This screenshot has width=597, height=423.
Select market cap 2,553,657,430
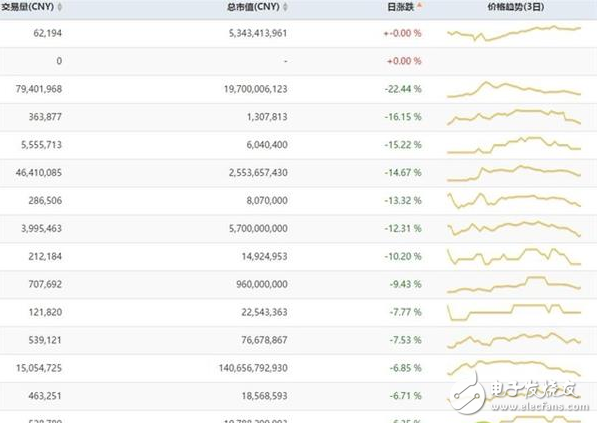[258, 173]
